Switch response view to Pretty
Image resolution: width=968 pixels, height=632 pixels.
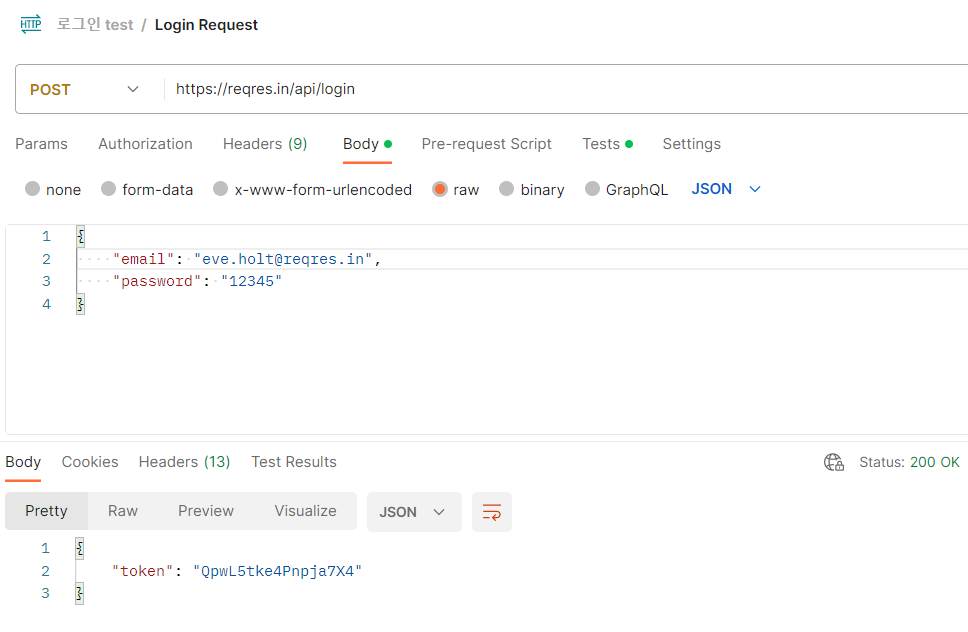pos(46,511)
